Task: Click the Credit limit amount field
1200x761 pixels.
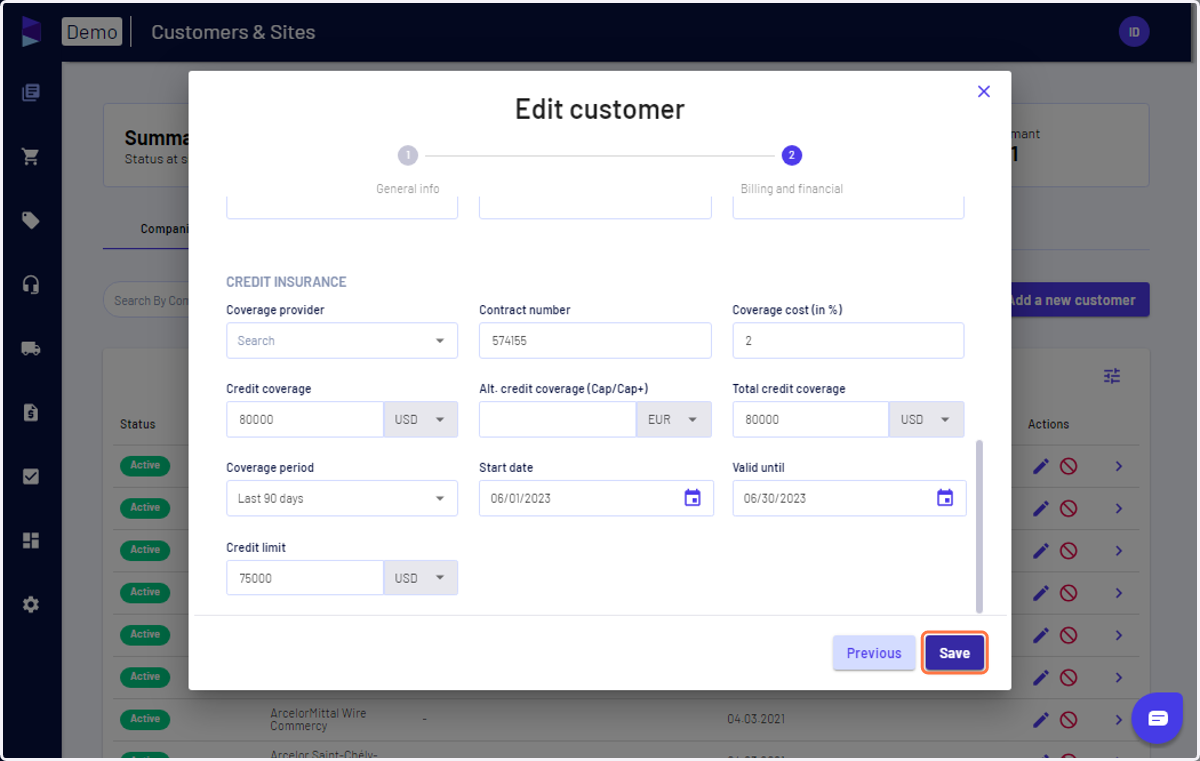Action: [x=305, y=578]
